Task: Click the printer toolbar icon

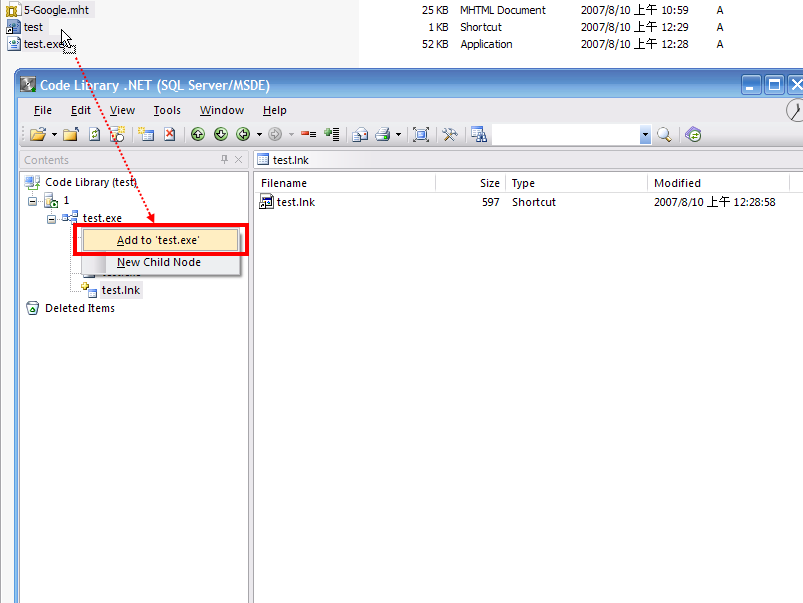Action: pyautogui.click(x=383, y=134)
